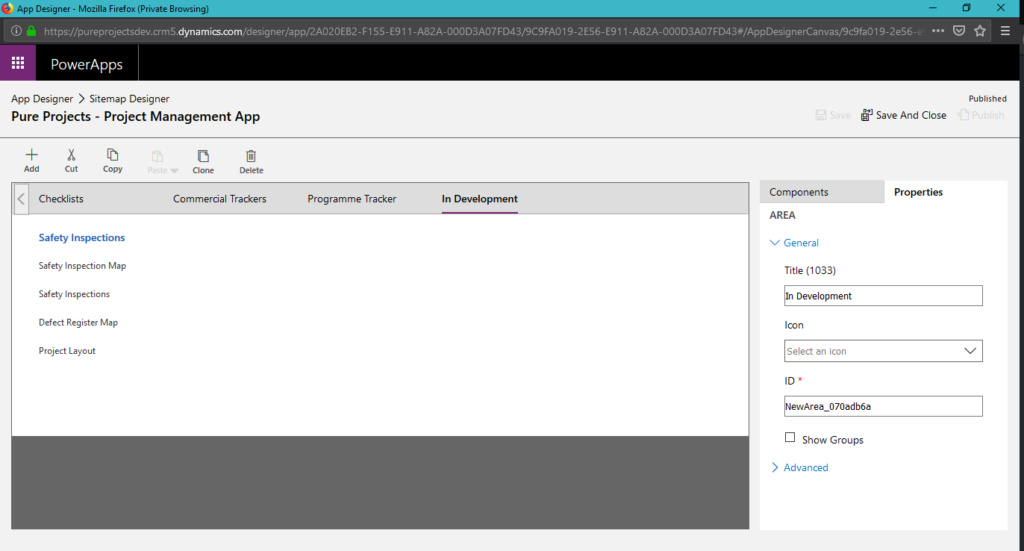This screenshot has height=551, width=1024.
Task: Expand the Advanced section
Action: (799, 467)
